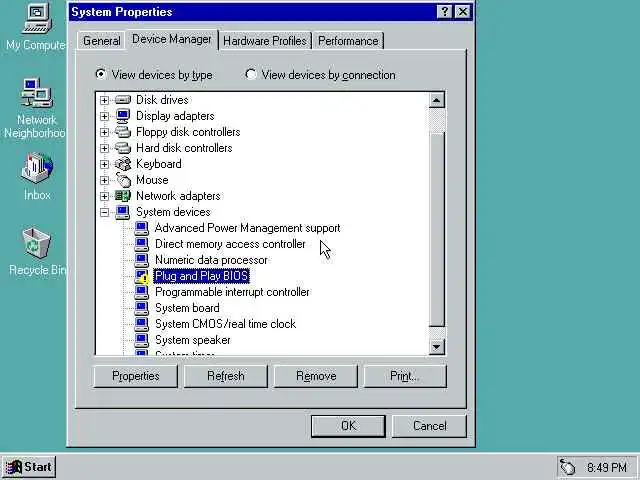Click the Print... button

[x=405, y=376]
